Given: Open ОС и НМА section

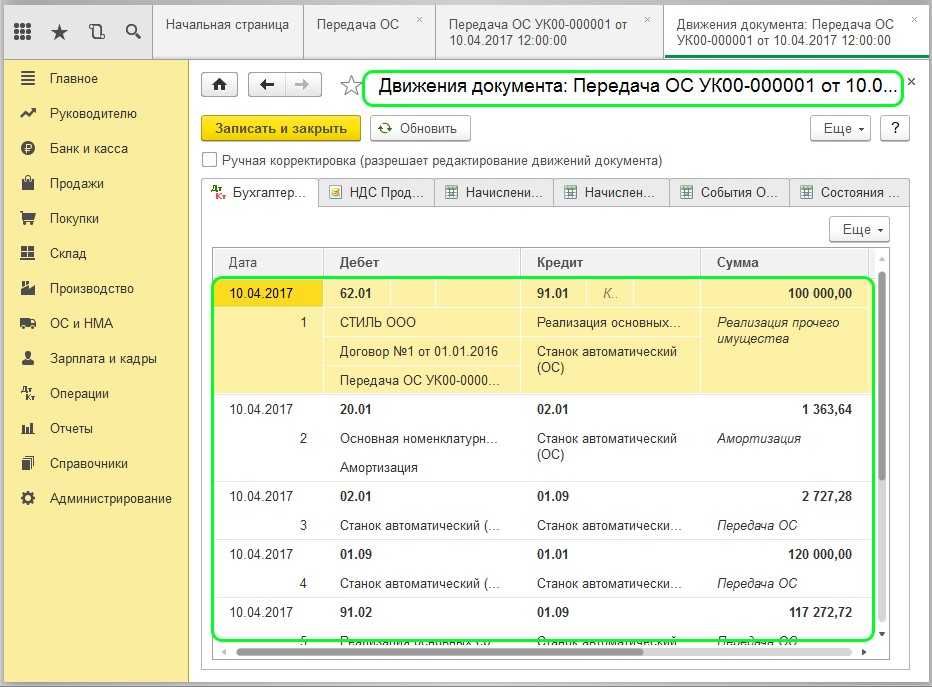Looking at the screenshot, I should pos(81,323).
